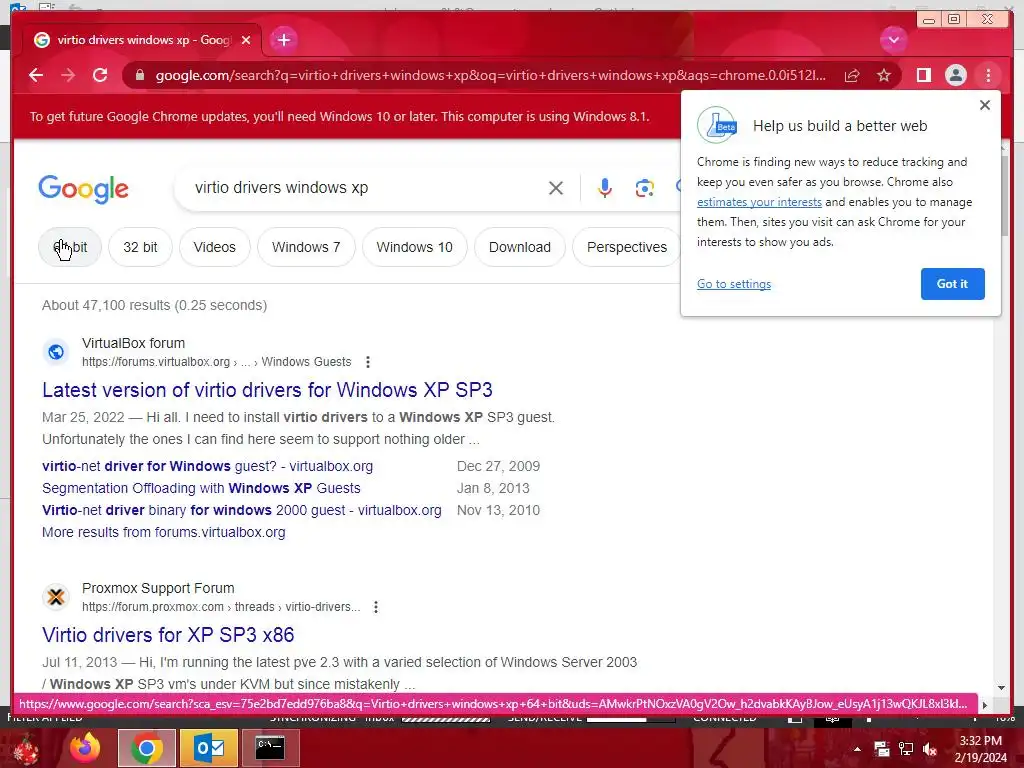Viewport: 1024px width, 768px height.
Task: Go to Google home via the logo
Action: tap(84, 189)
